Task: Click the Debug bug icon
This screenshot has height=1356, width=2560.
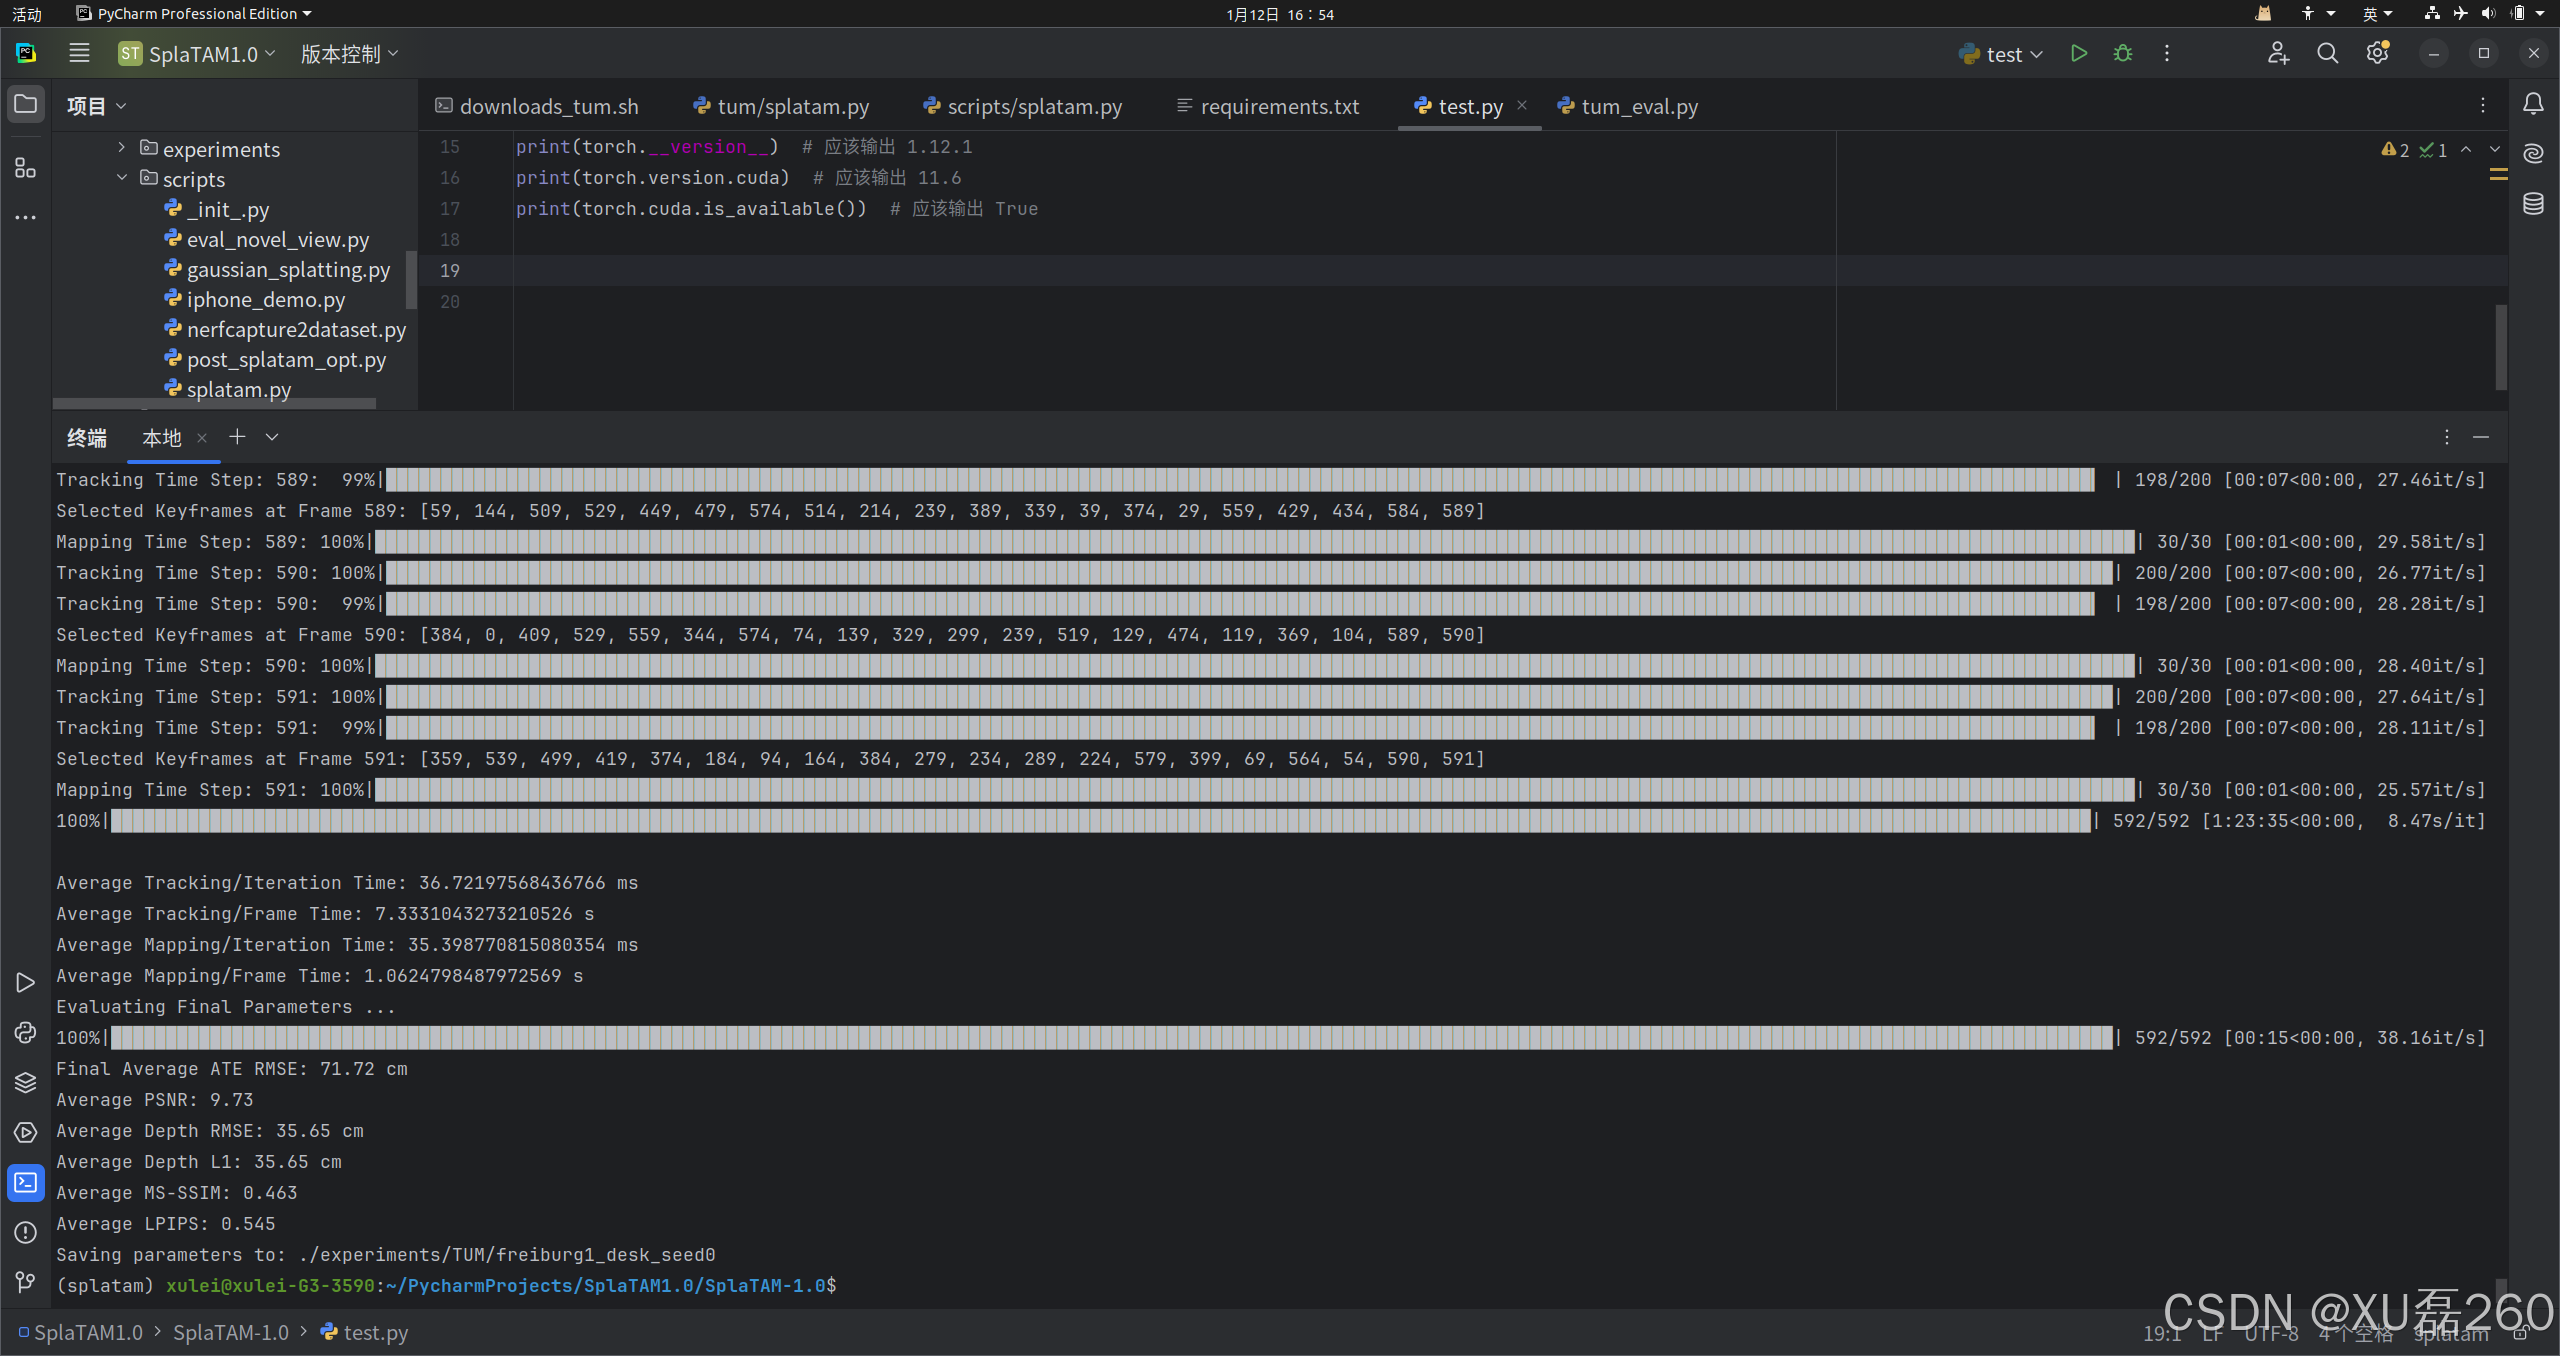Action: tap(2123, 54)
